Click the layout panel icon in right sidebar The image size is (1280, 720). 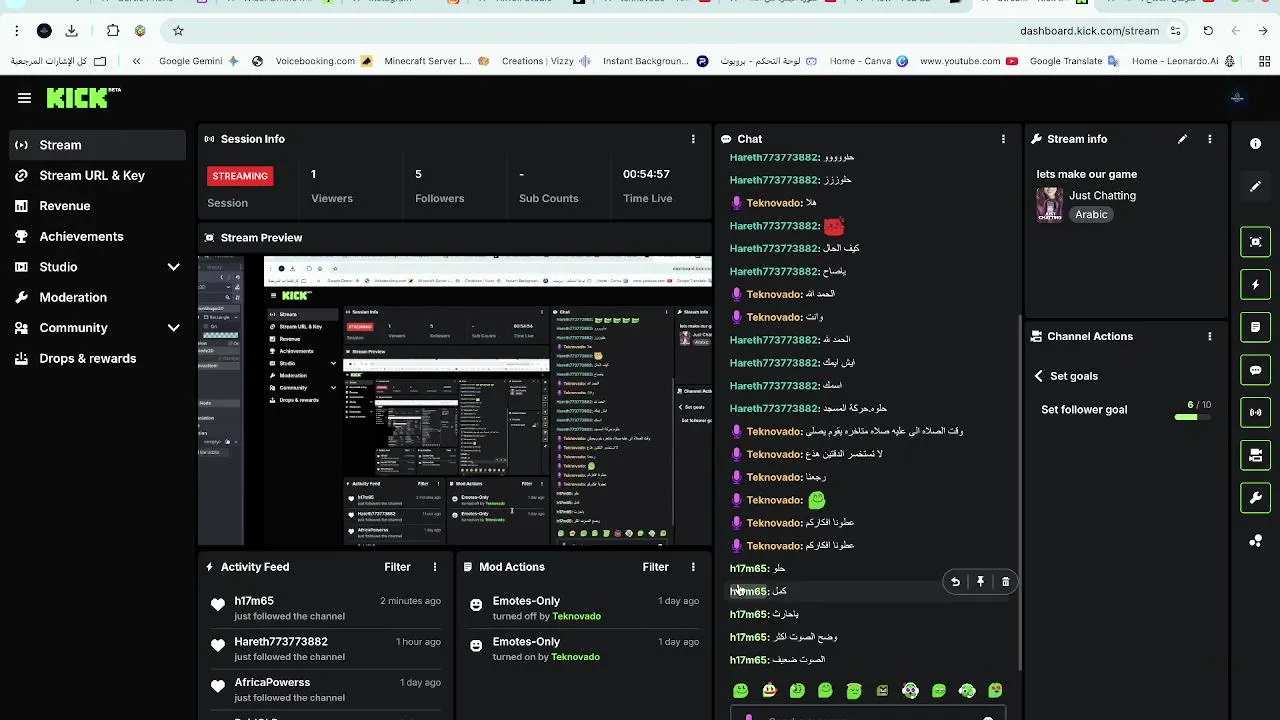[1256, 456]
